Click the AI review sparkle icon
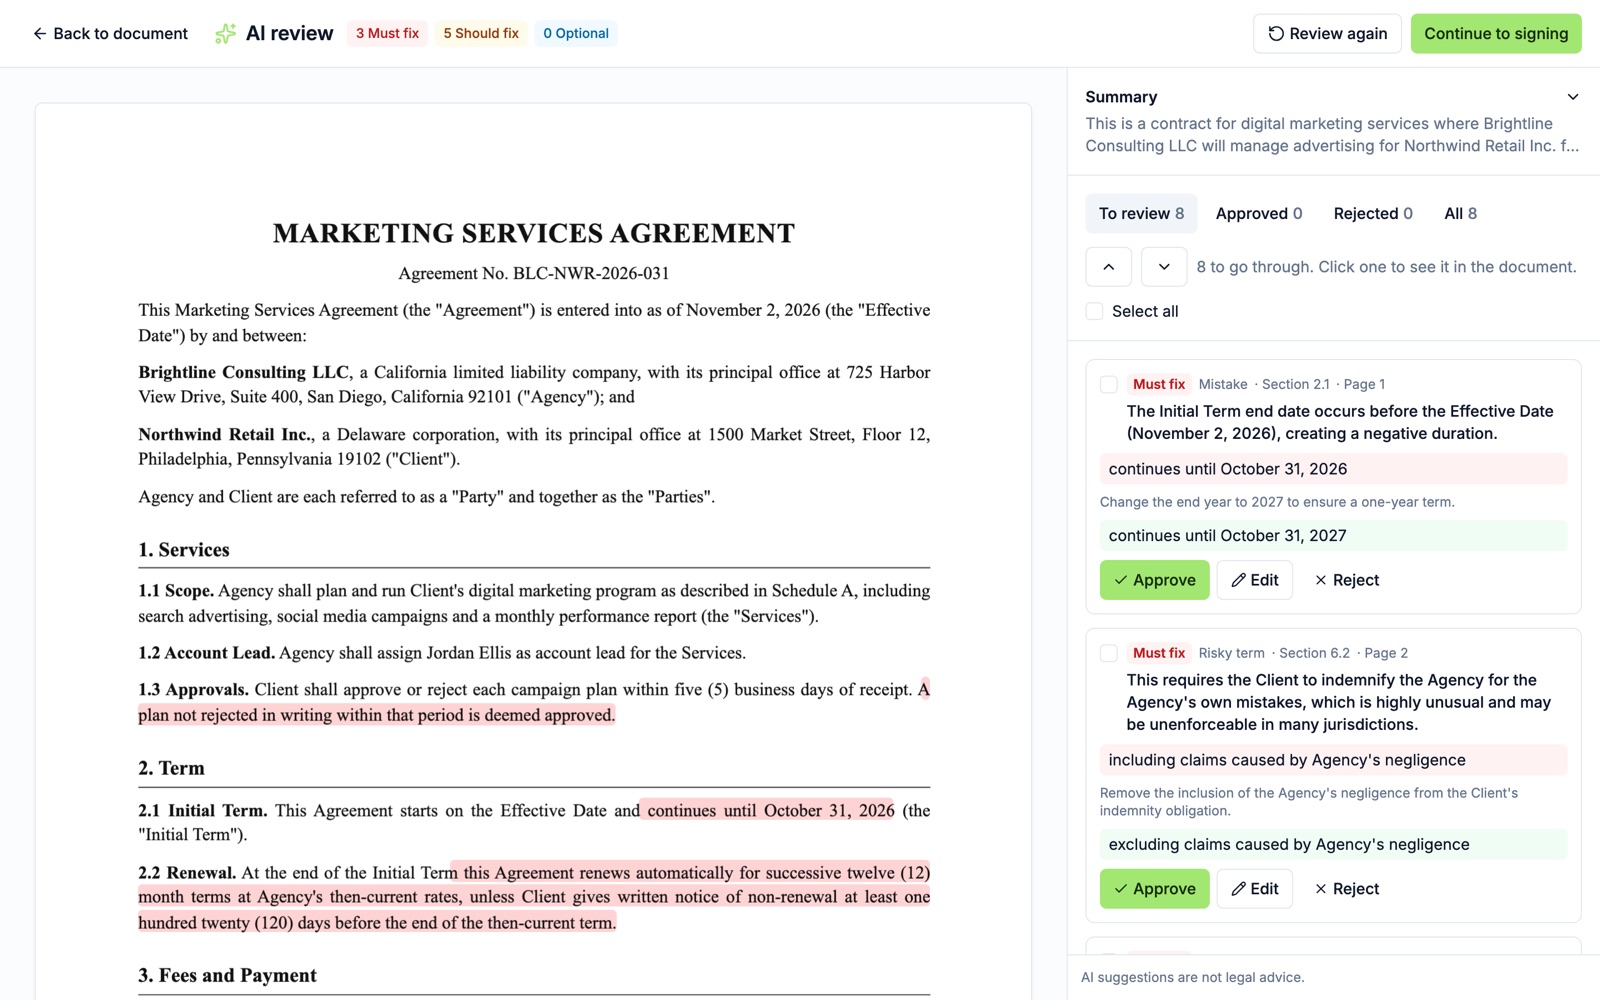1600x1000 pixels. (x=226, y=34)
